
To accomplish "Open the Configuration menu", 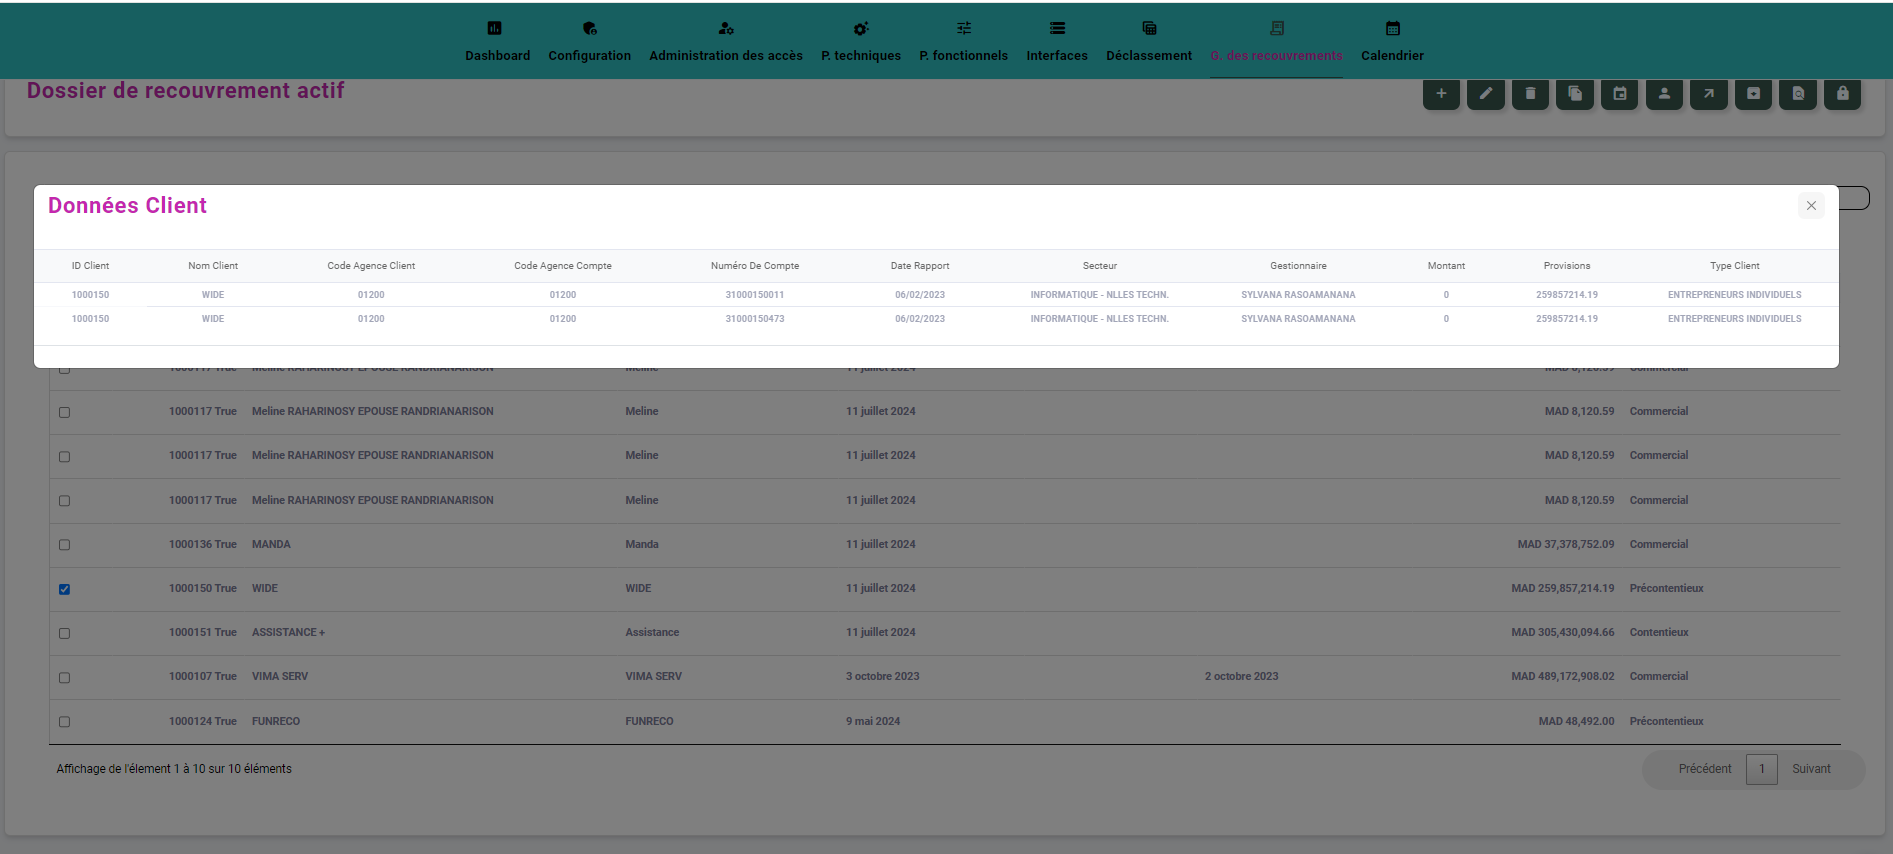I will click(x=589, y=42).
